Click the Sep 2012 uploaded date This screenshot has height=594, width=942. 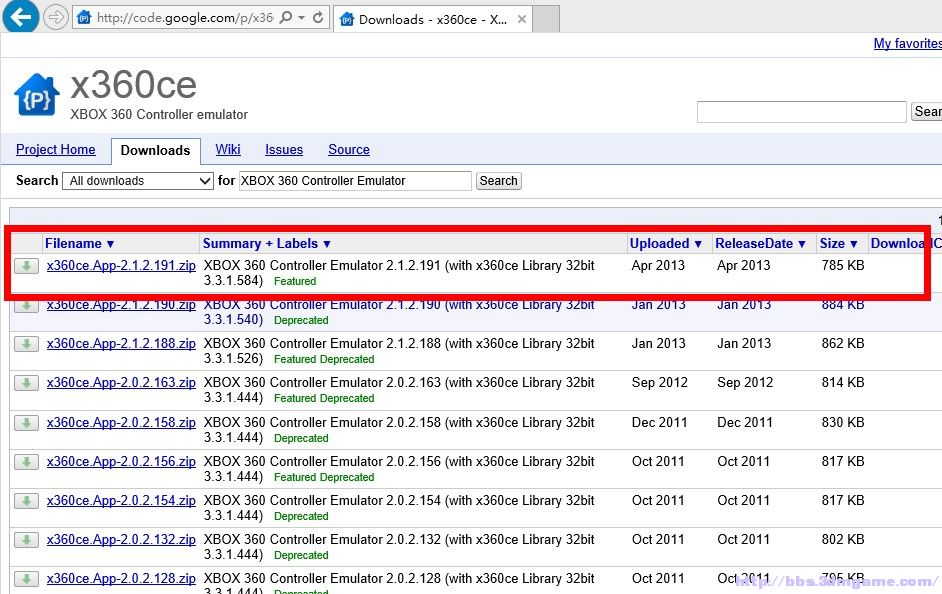[660, 383]
